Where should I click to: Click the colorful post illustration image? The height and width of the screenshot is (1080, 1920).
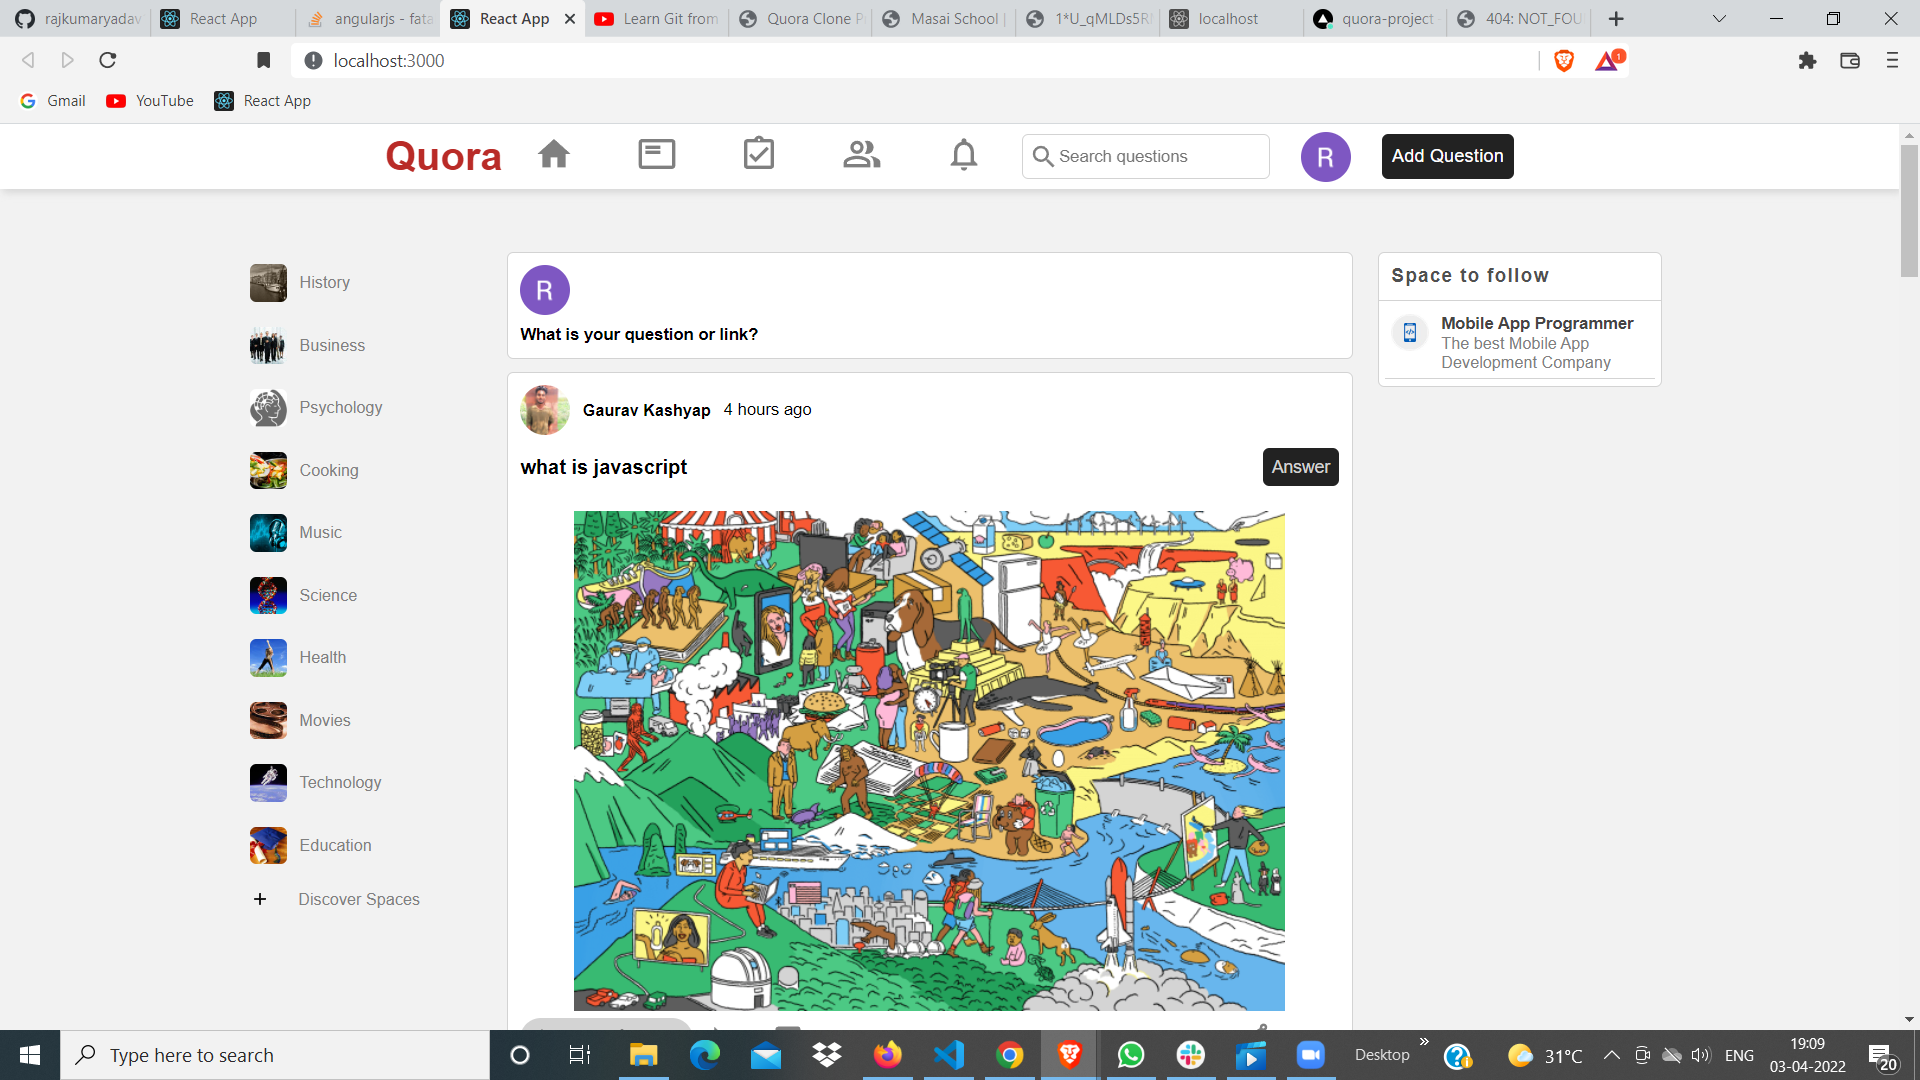[929, 761]
